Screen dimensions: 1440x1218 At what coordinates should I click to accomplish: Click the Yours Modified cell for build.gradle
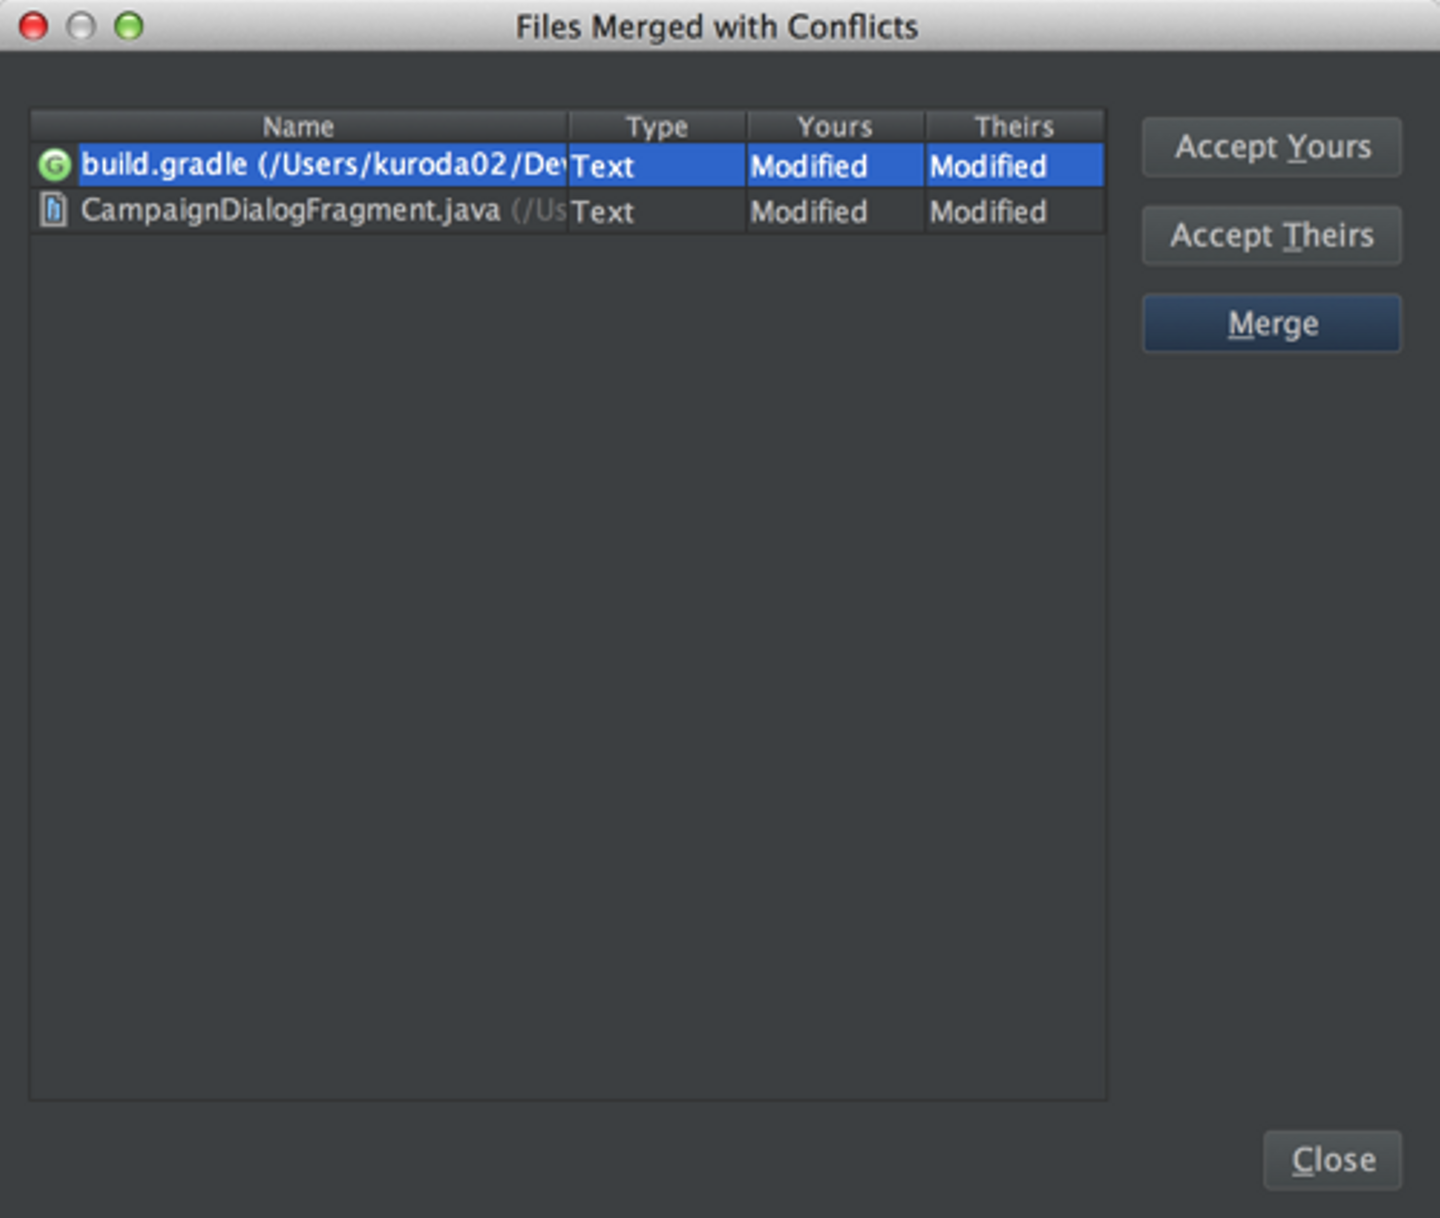(x=810, y=166)
